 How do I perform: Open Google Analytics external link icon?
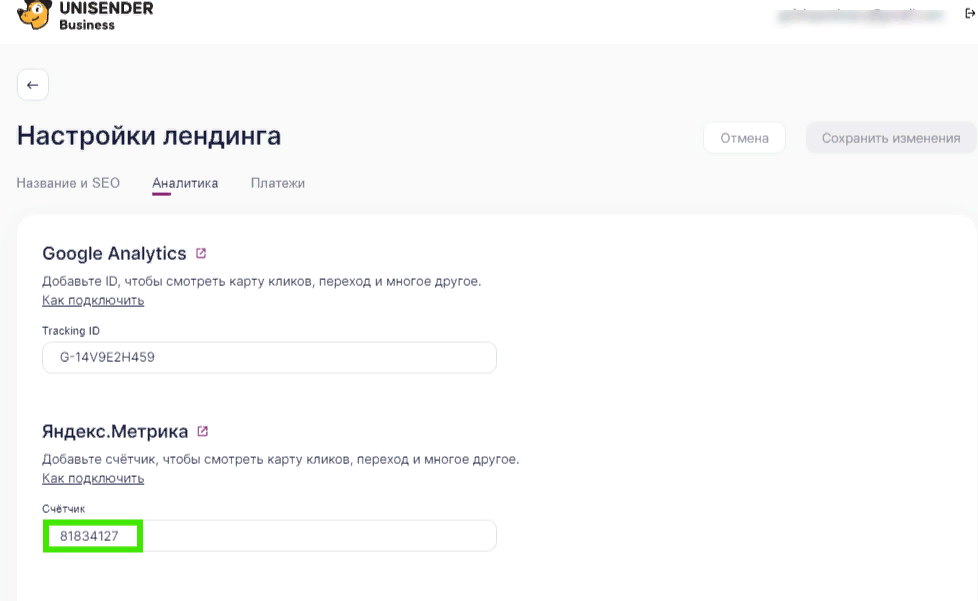pyautogui.click(x=201, y=253)
